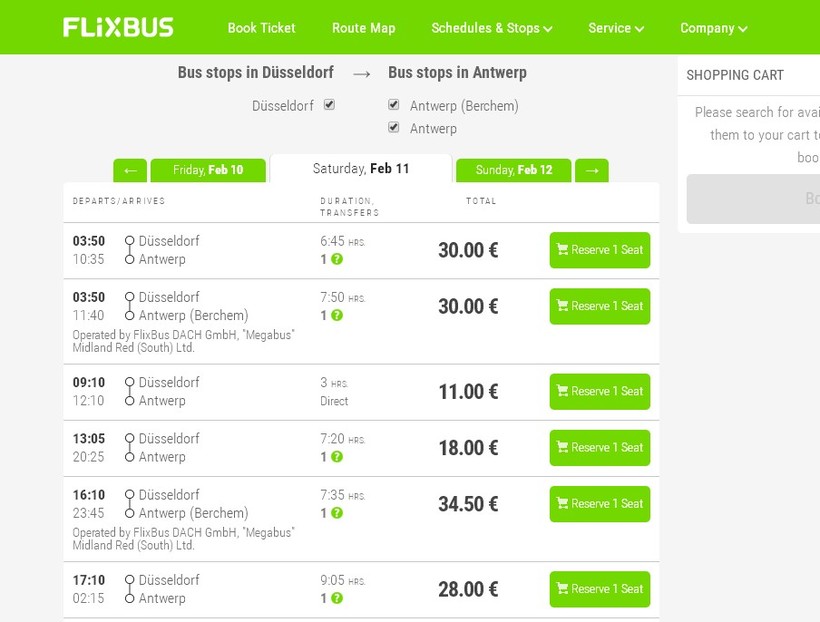Open the Book Ticket page
The image size is (820, 622).
tap(261, 28)
